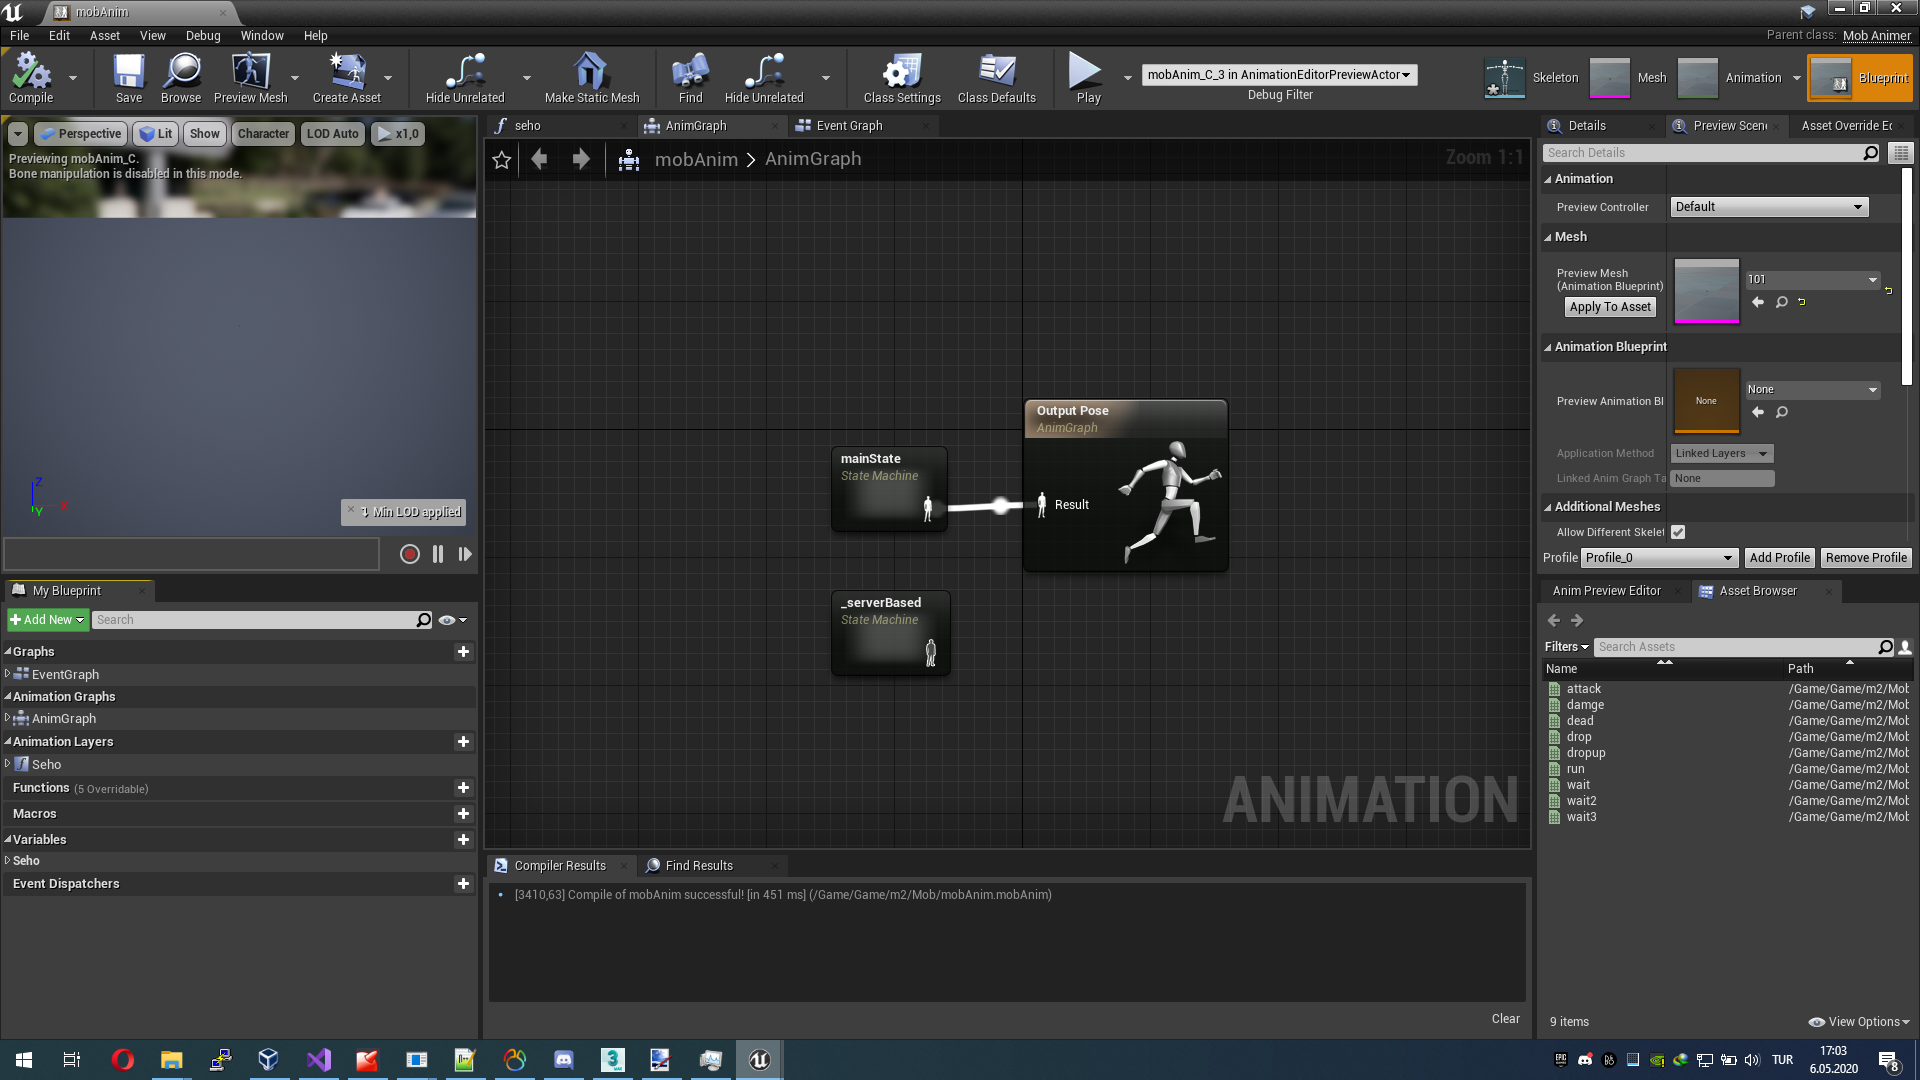This screenshot has height=1080, width=1920.
Task: Toggle the Lit view mode button
Action: tap(155, 133)
